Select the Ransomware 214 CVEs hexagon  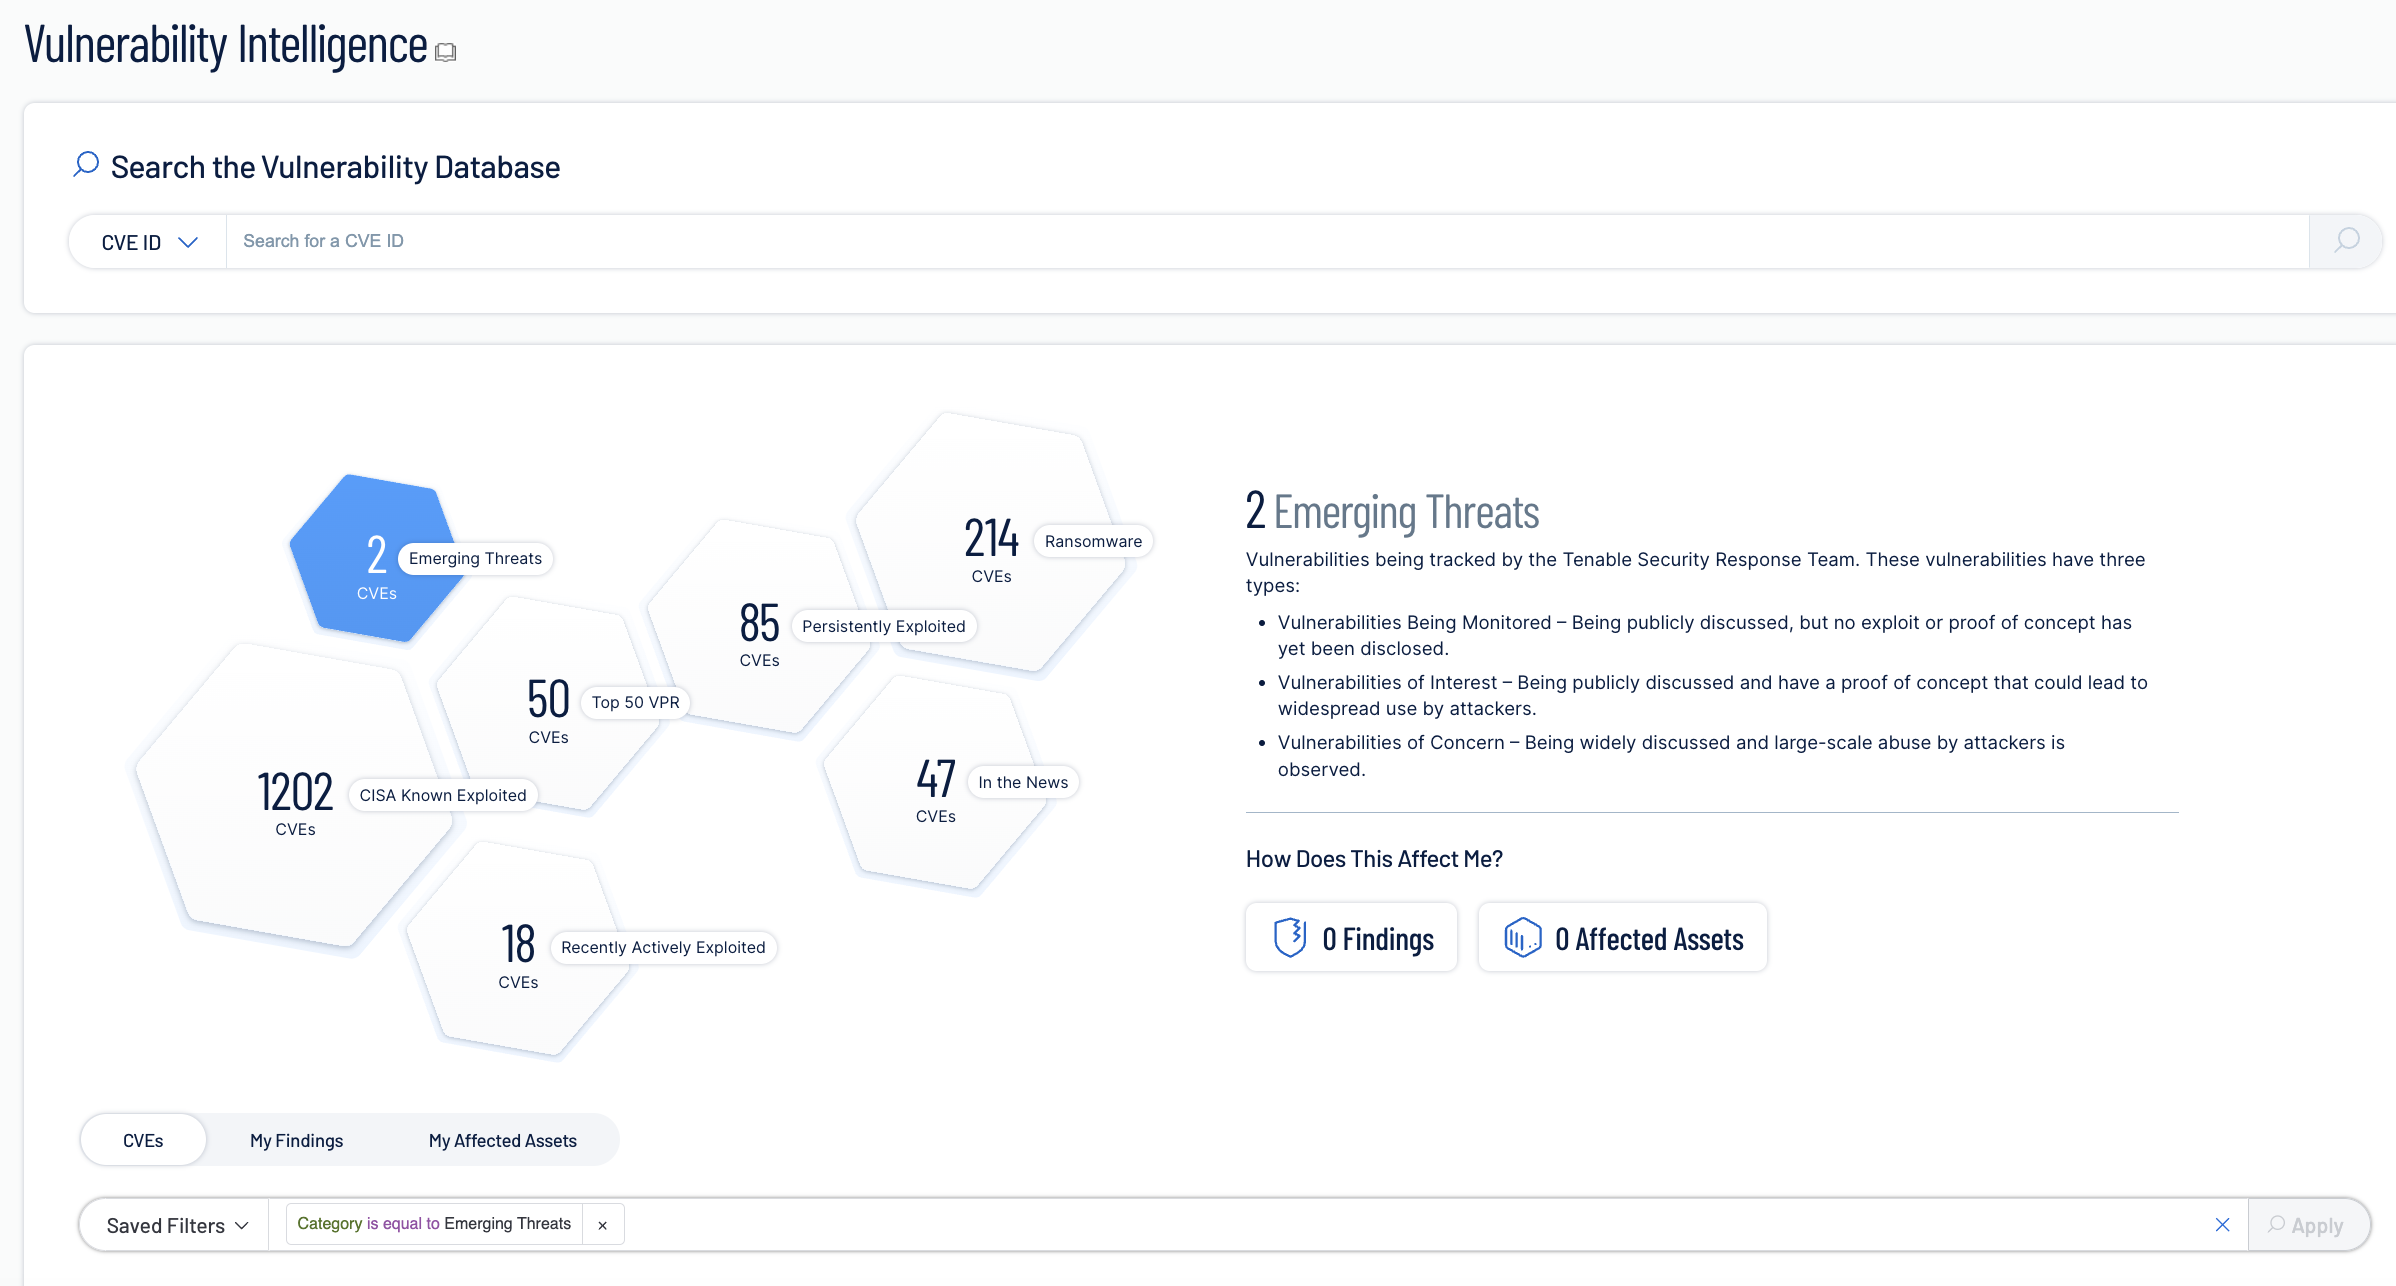(990, 545)
